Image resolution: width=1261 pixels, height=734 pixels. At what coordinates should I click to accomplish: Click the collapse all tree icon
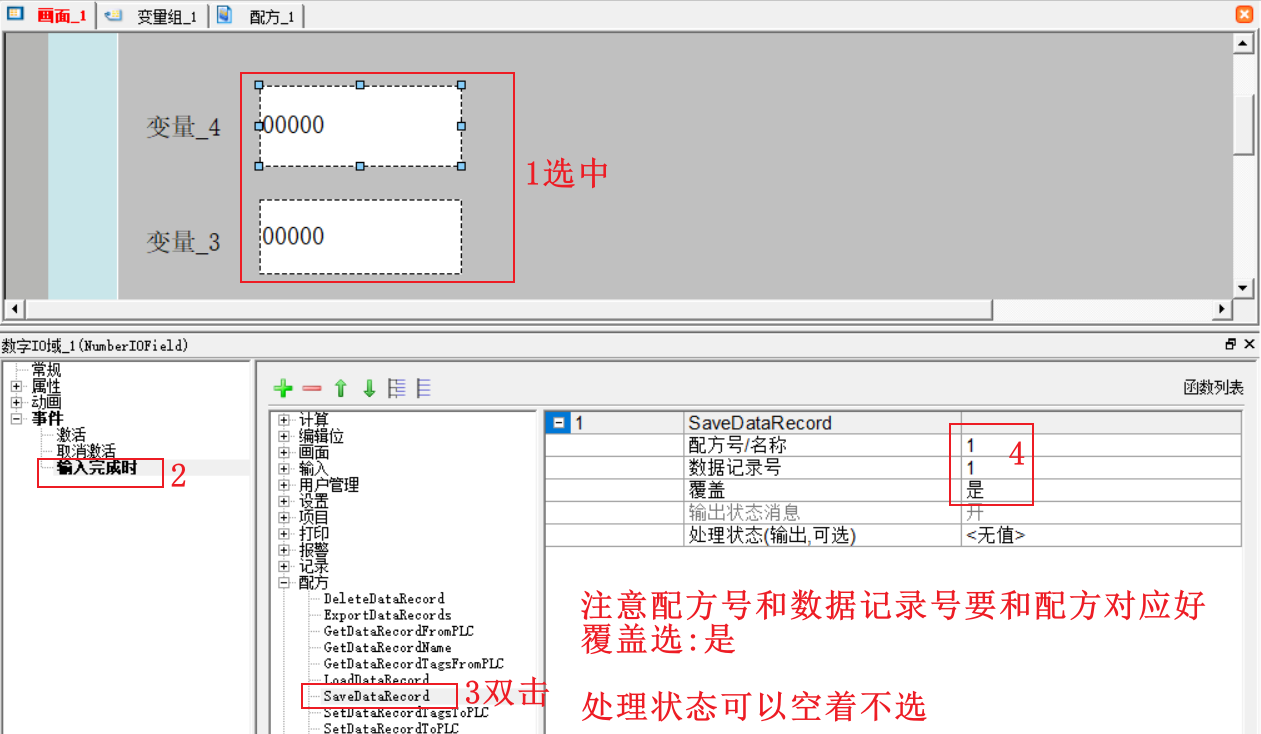click(424, 389)
